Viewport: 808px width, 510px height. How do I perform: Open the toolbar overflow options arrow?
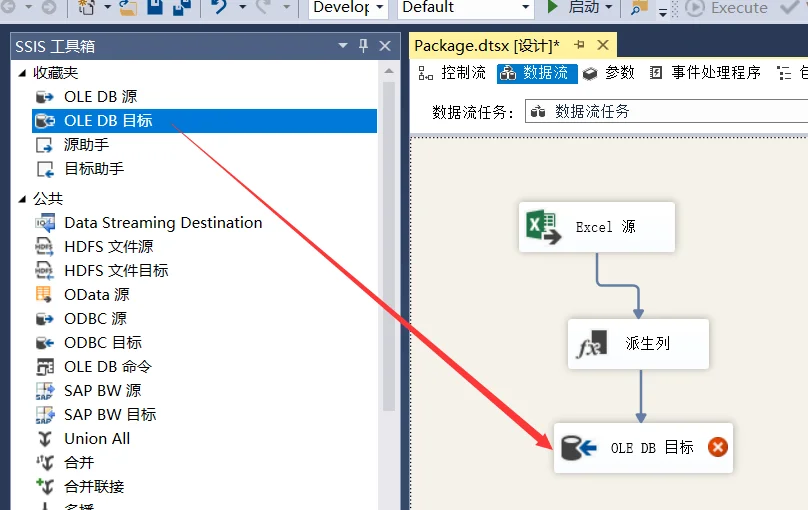point(663,12)
